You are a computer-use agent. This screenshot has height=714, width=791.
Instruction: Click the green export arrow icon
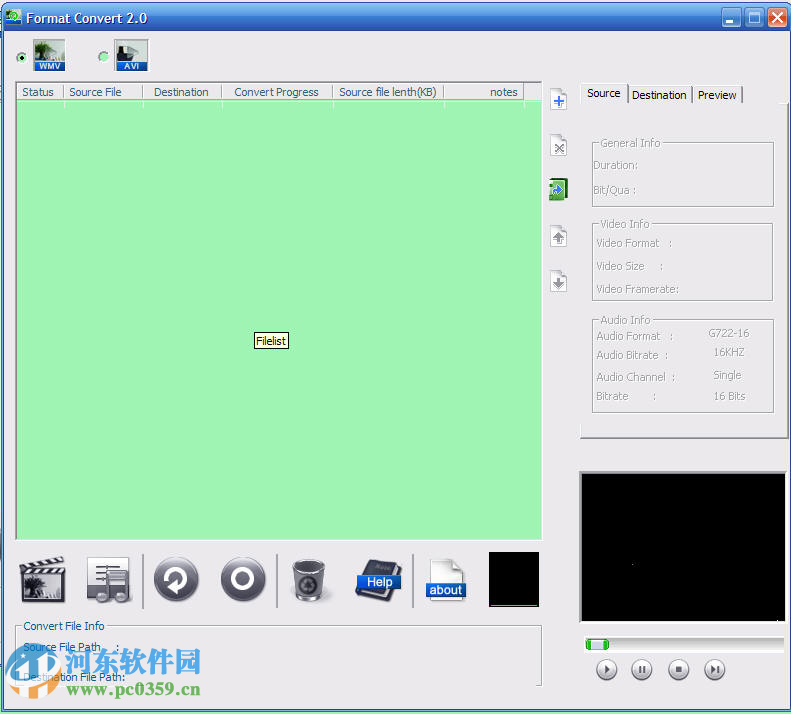[x=558, y=190]
